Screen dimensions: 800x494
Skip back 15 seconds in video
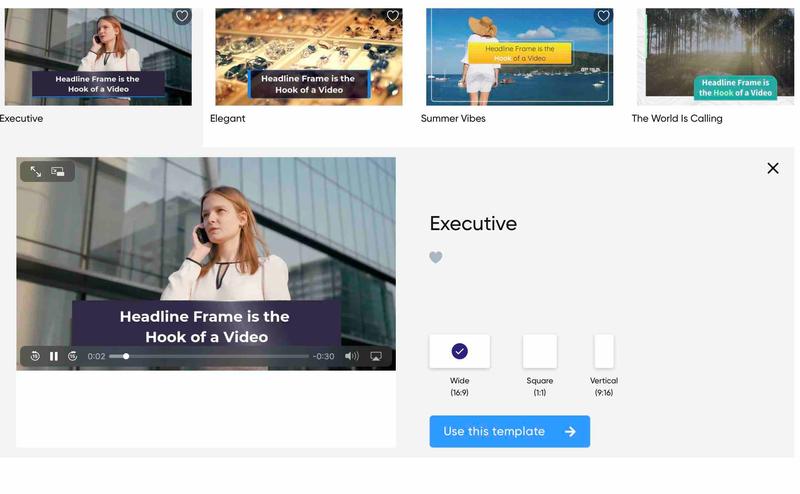point(35,356)
